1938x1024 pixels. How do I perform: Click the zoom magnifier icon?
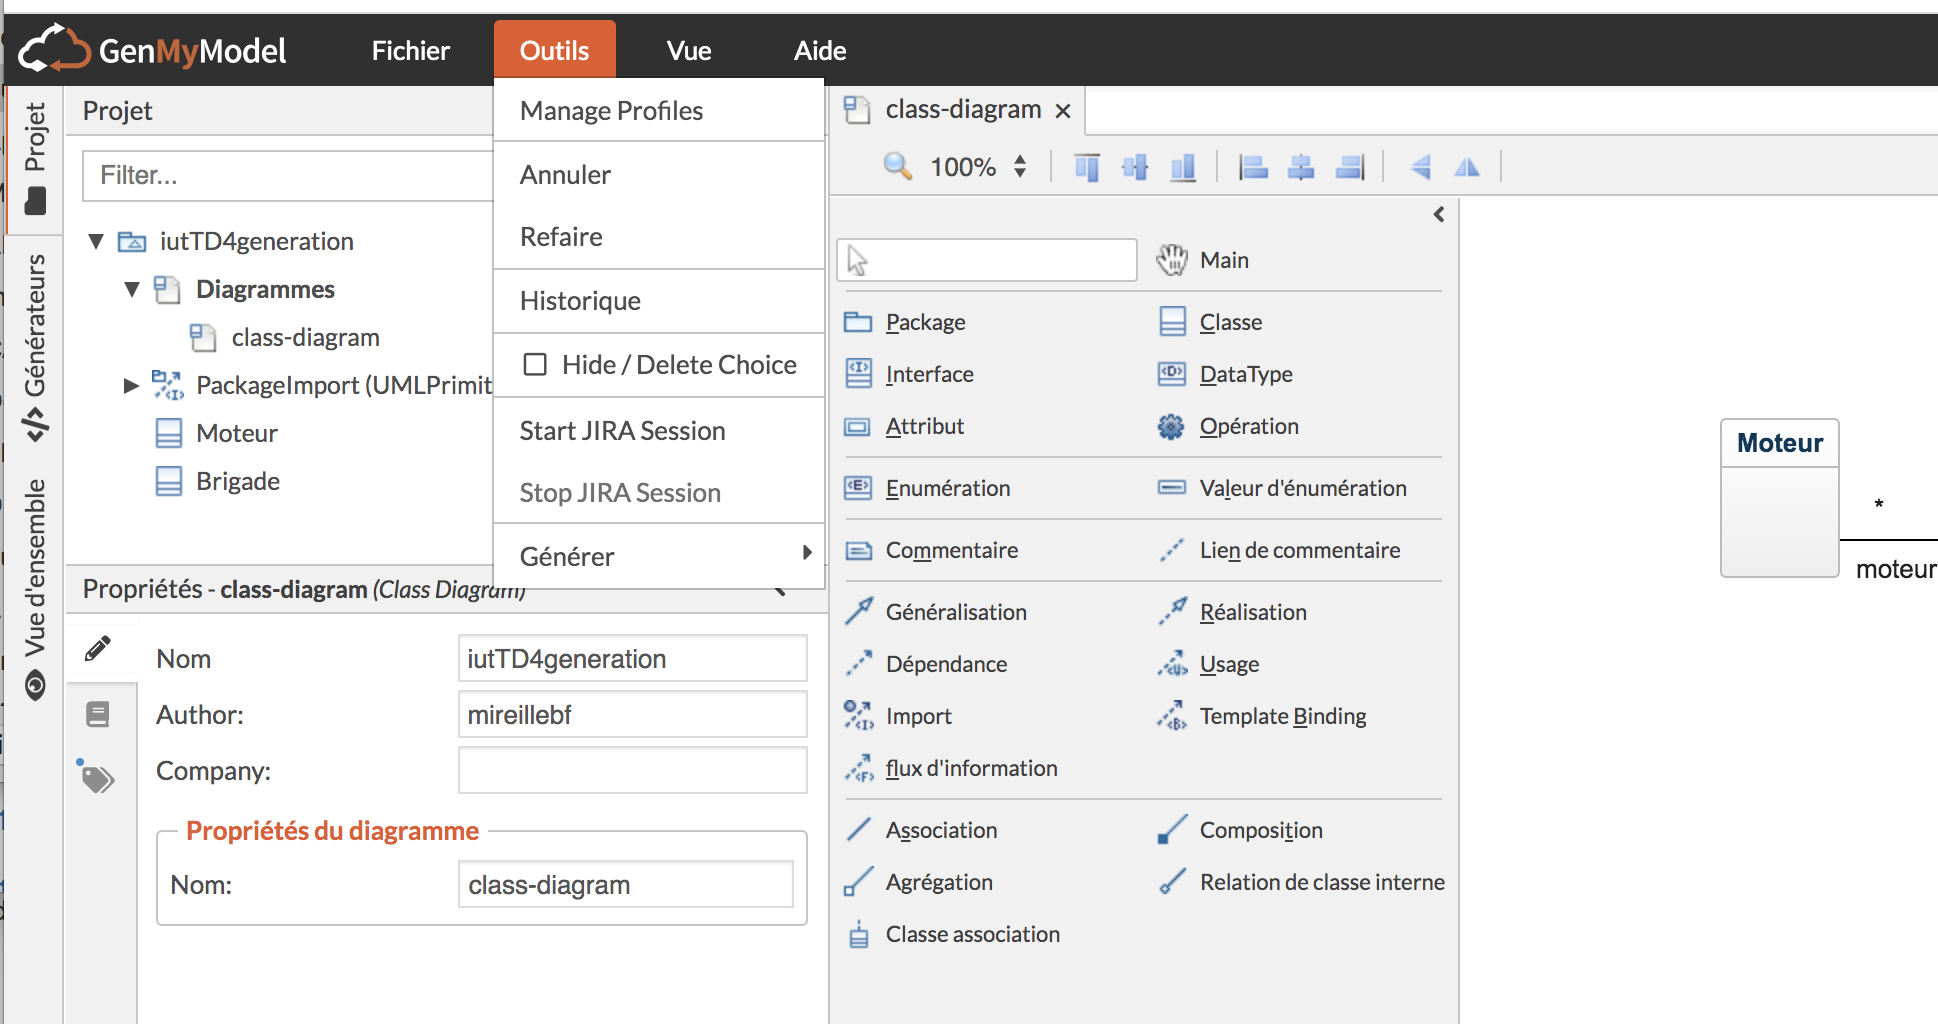click(x=897, y=166)
